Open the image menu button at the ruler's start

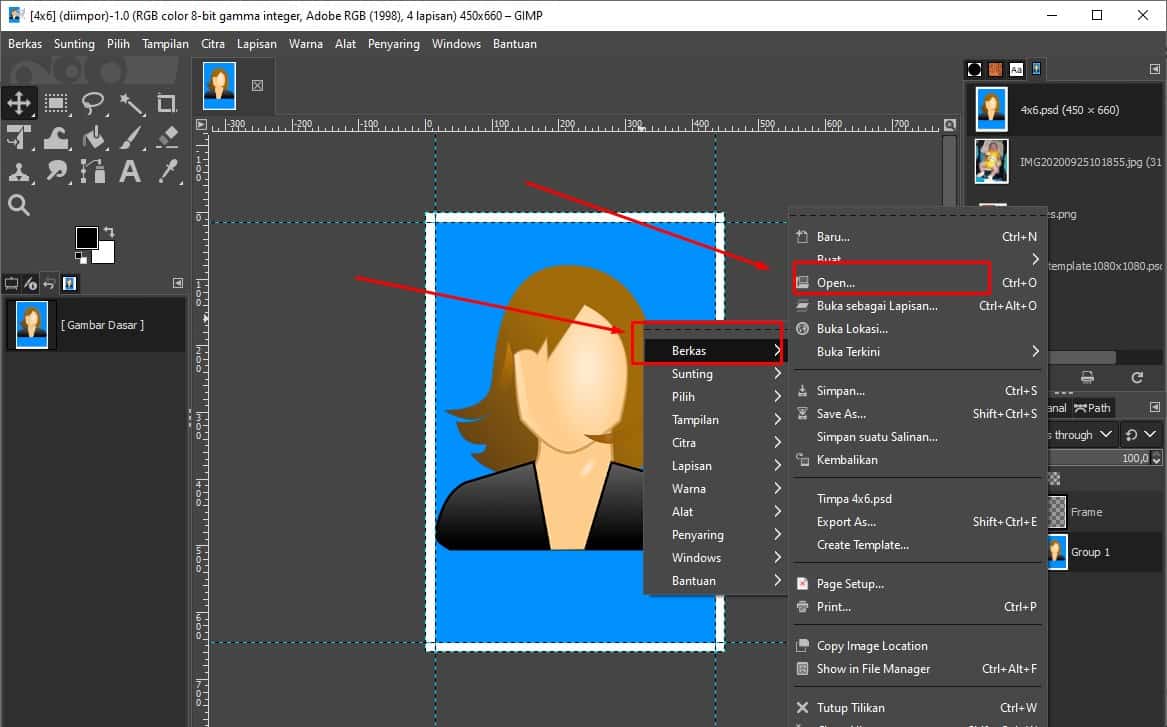point(201,125)
